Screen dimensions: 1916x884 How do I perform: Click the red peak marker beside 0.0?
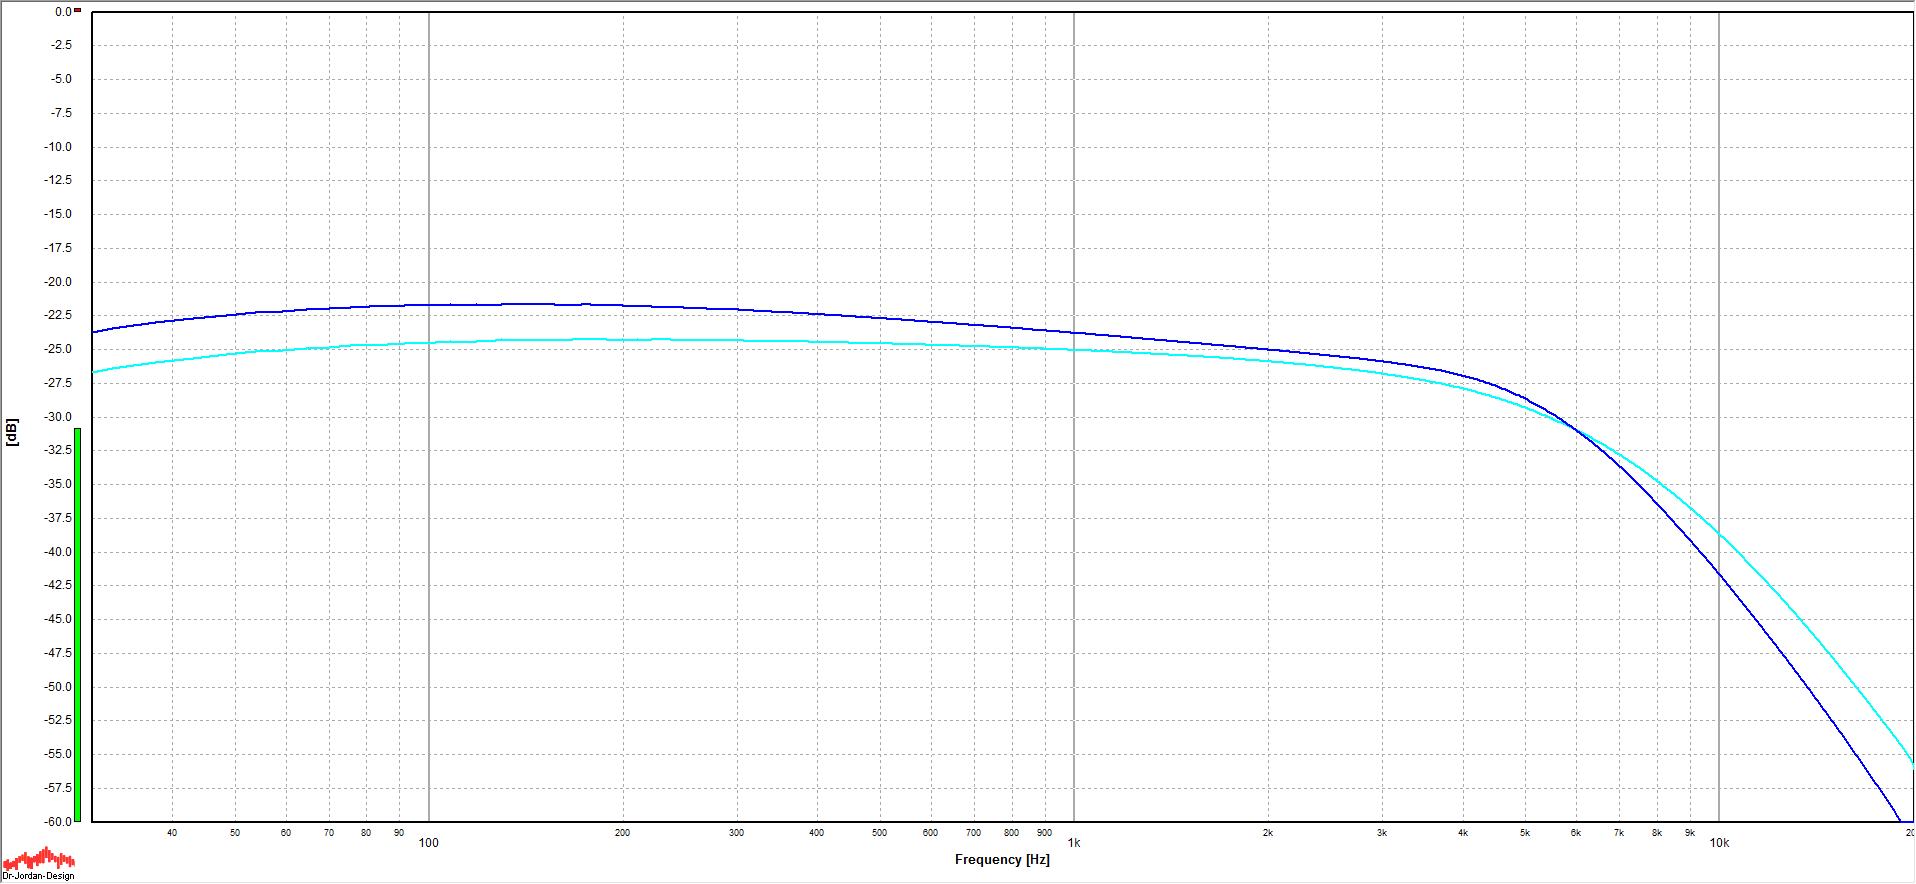coord(78,11)
